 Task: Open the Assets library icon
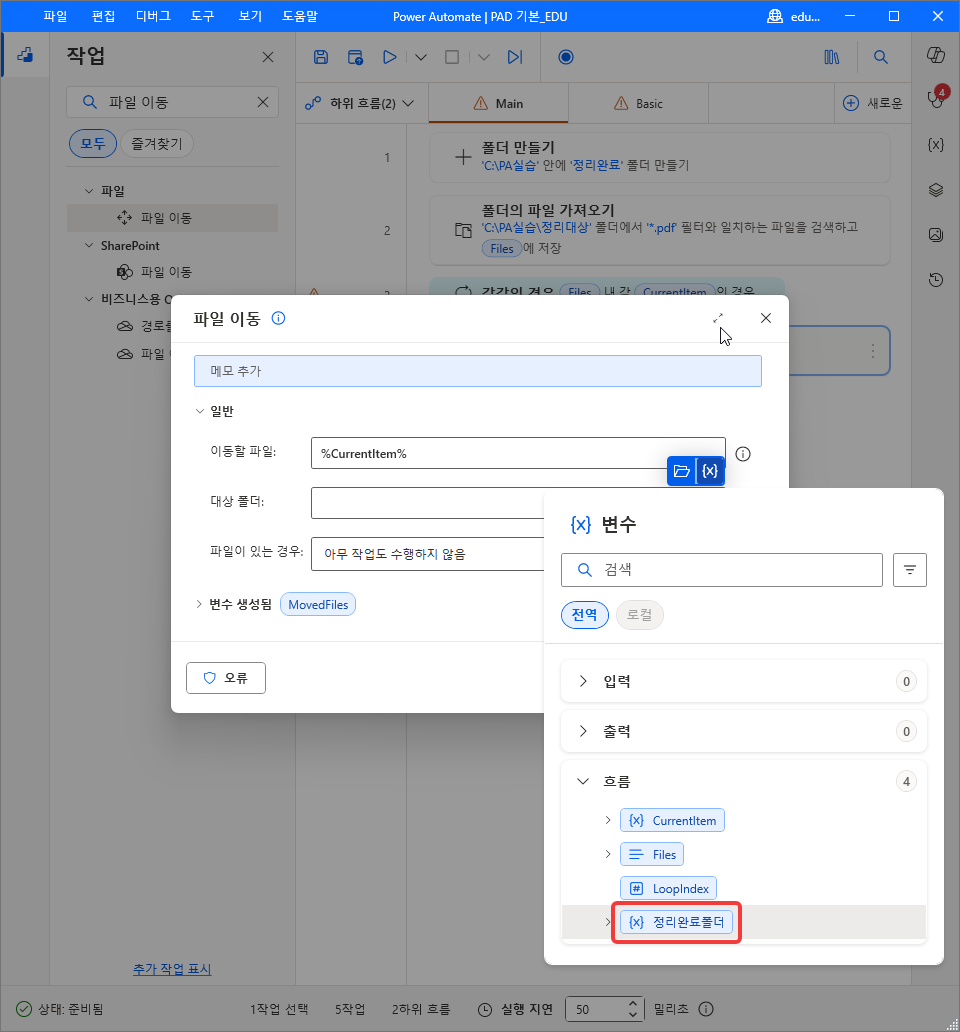(832, 57)
